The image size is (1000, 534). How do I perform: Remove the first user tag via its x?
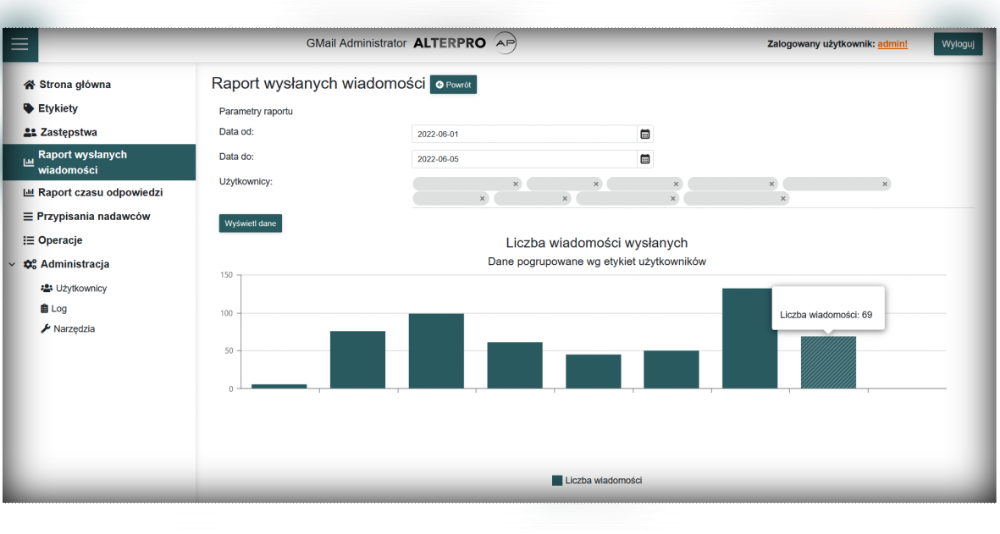[516, 184]
